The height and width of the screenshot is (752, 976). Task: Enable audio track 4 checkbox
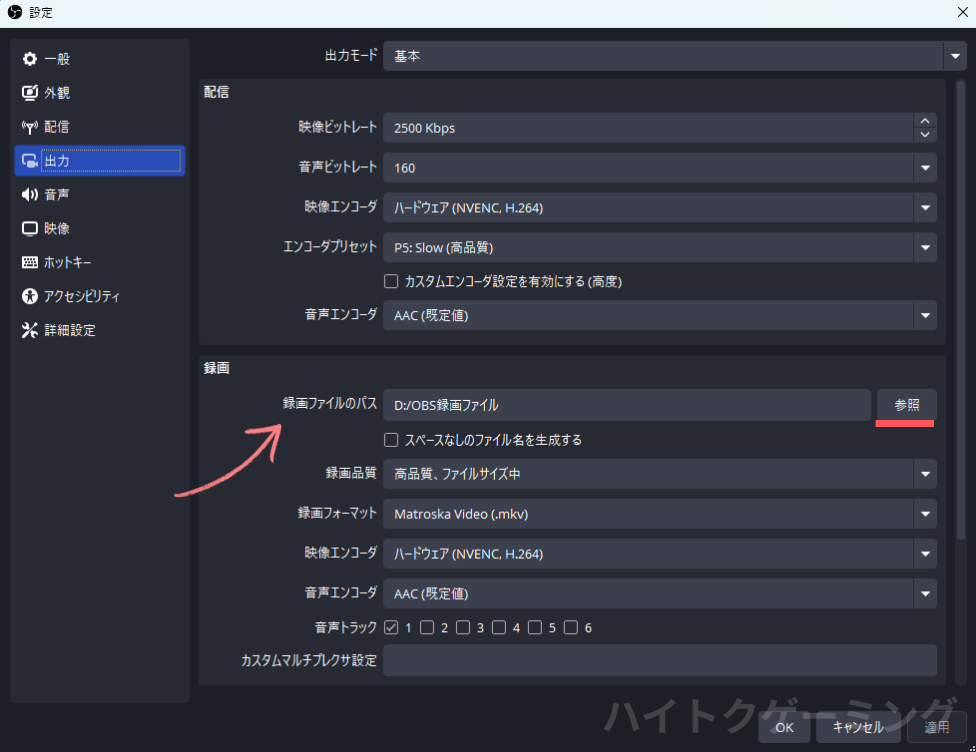(x=499, y=627)
